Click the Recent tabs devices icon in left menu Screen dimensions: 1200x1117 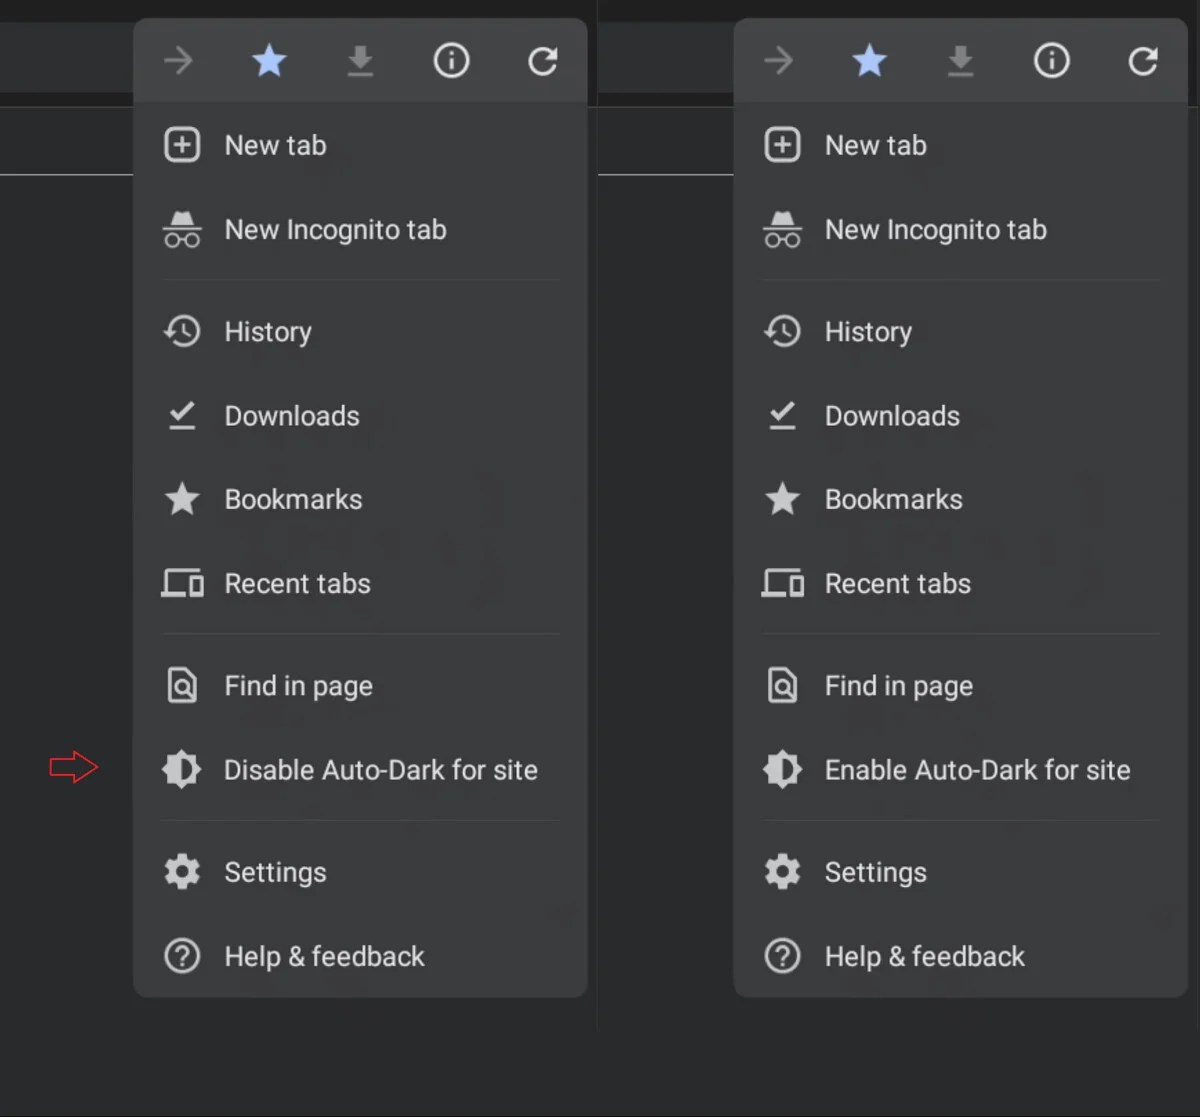[182, 583]
